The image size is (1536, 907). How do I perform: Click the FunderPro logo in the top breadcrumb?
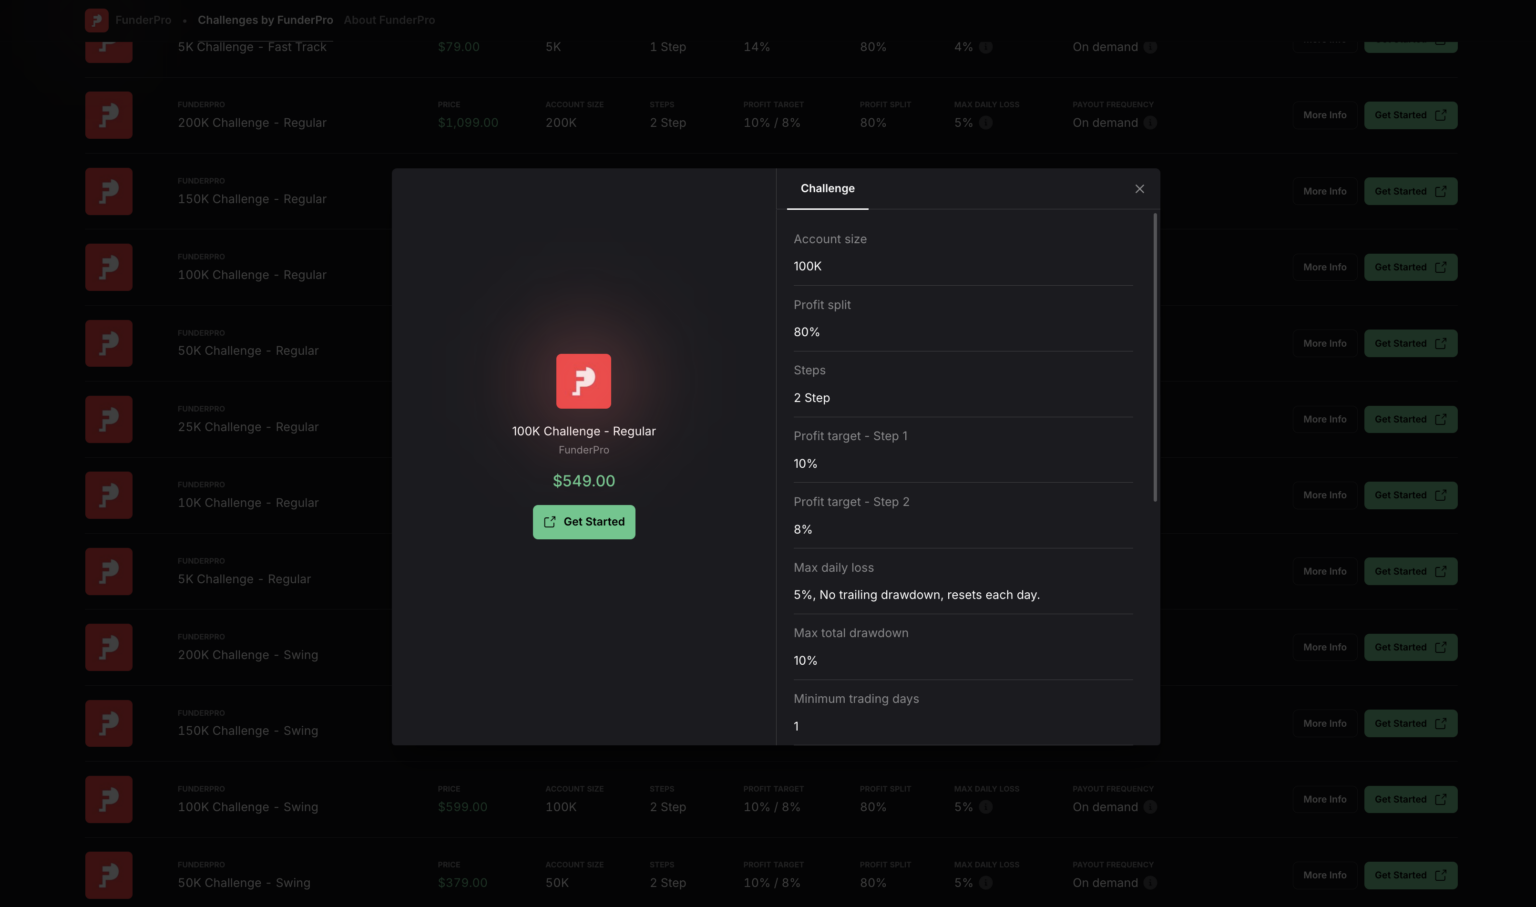tap(97, 19)
